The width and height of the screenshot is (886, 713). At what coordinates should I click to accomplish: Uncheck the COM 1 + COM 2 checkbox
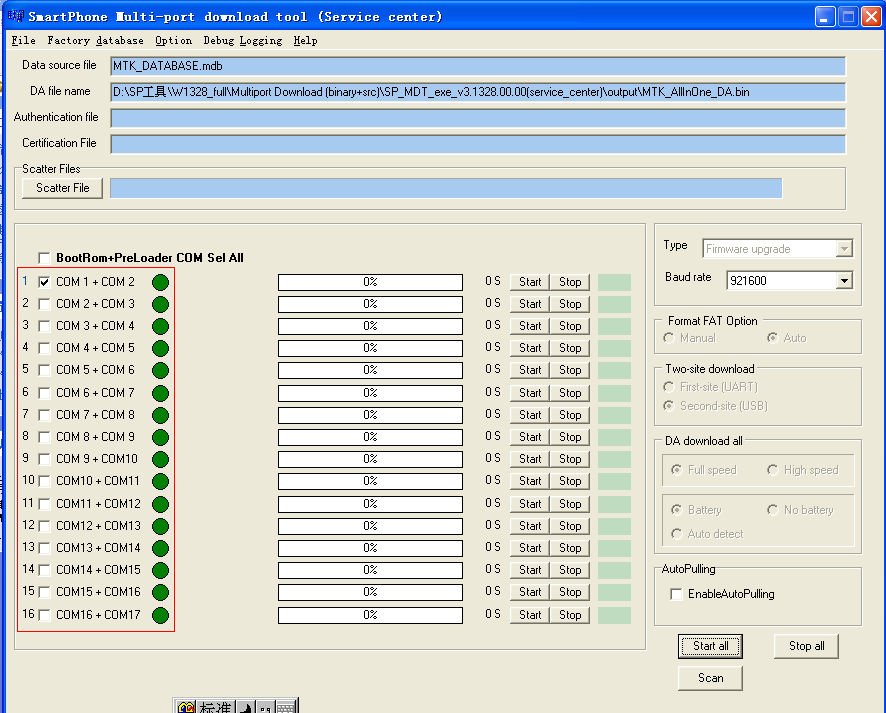44,282
